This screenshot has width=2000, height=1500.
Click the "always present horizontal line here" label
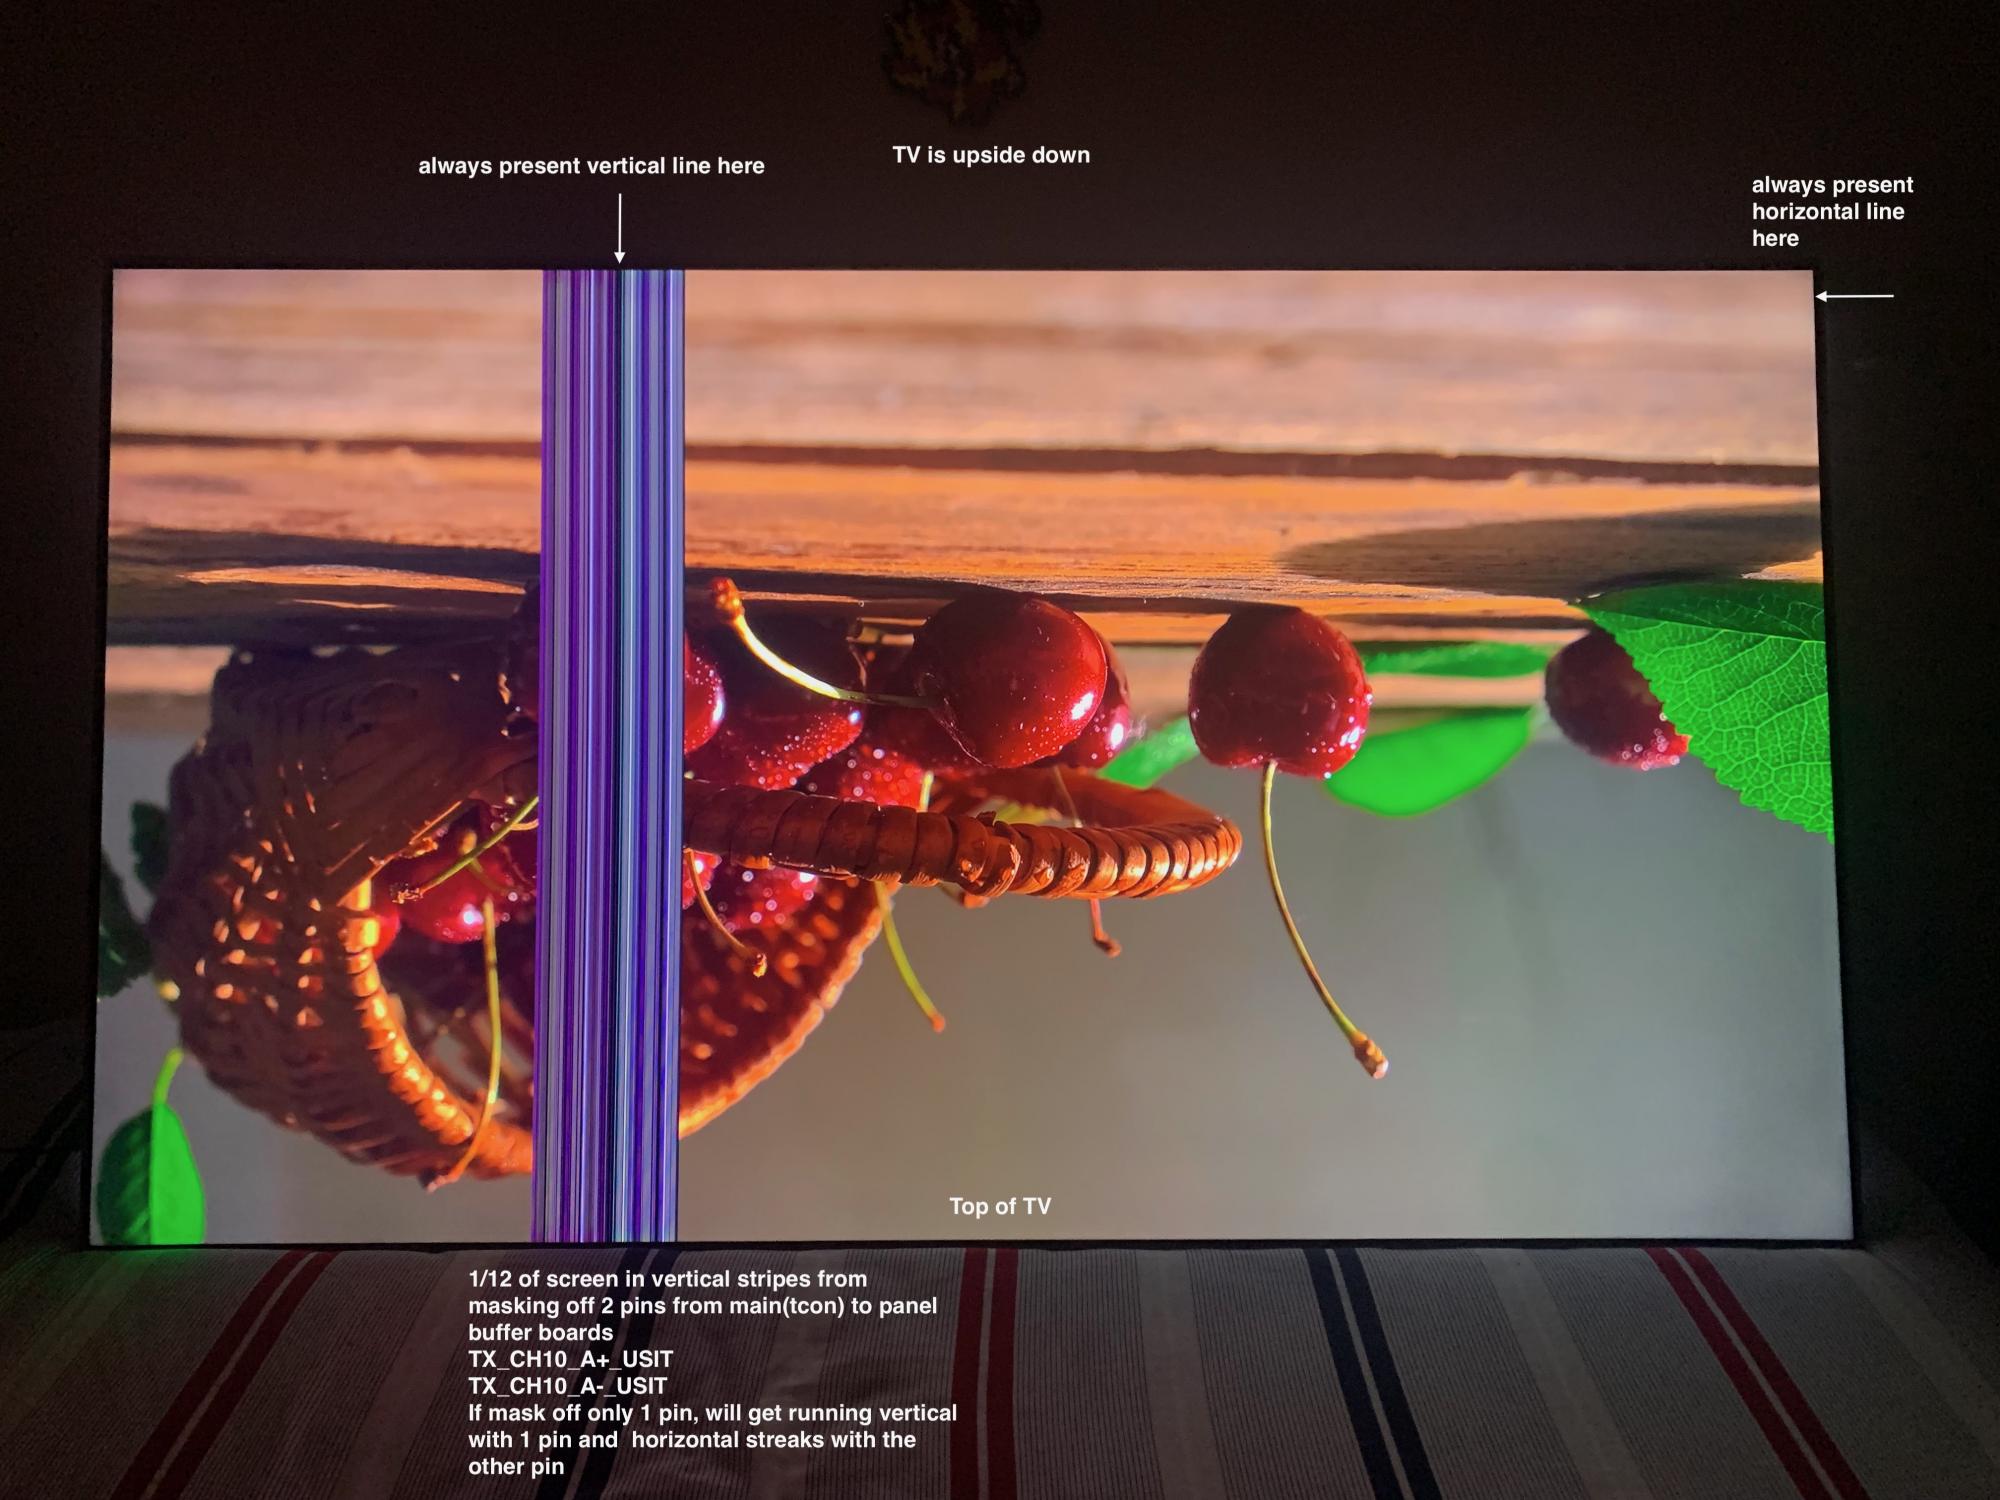(1830, 211)
